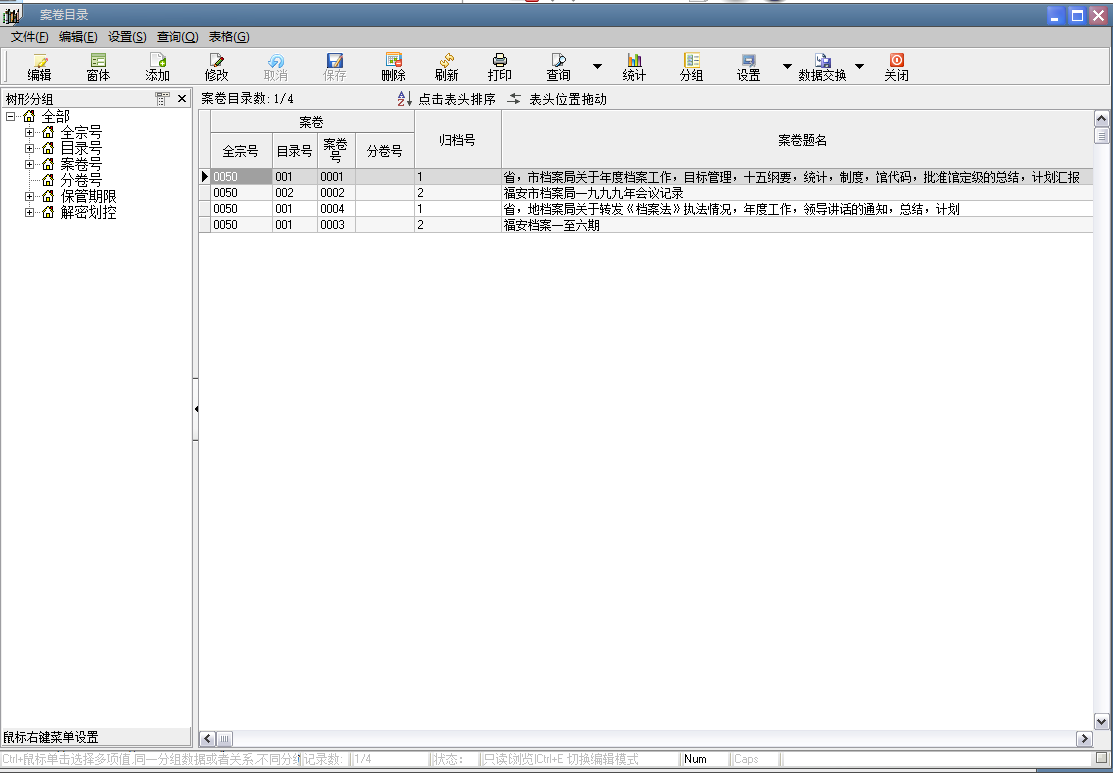Click the 刷新 refresh icon

[x=446, y=61]
